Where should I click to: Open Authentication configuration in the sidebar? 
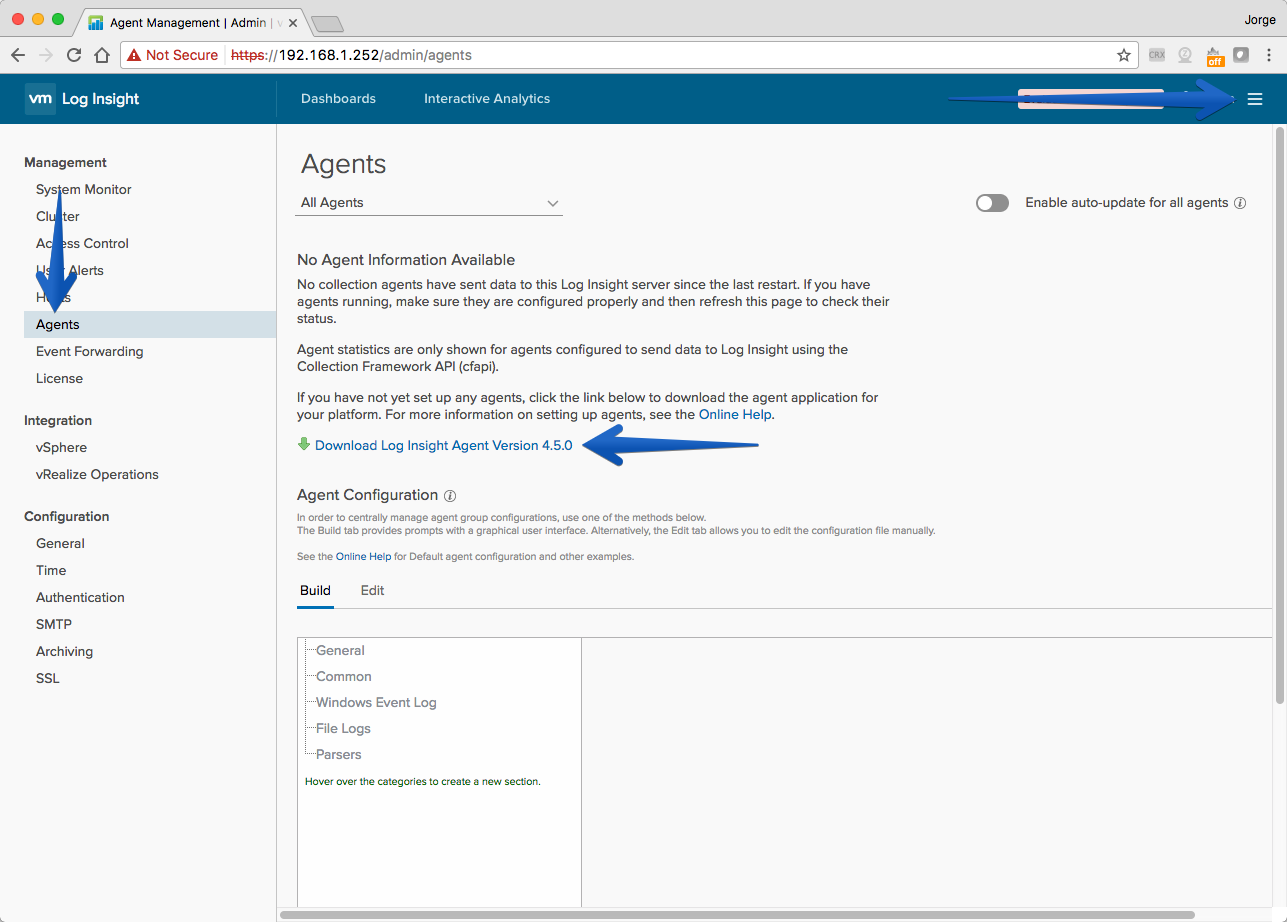(80, 597)
